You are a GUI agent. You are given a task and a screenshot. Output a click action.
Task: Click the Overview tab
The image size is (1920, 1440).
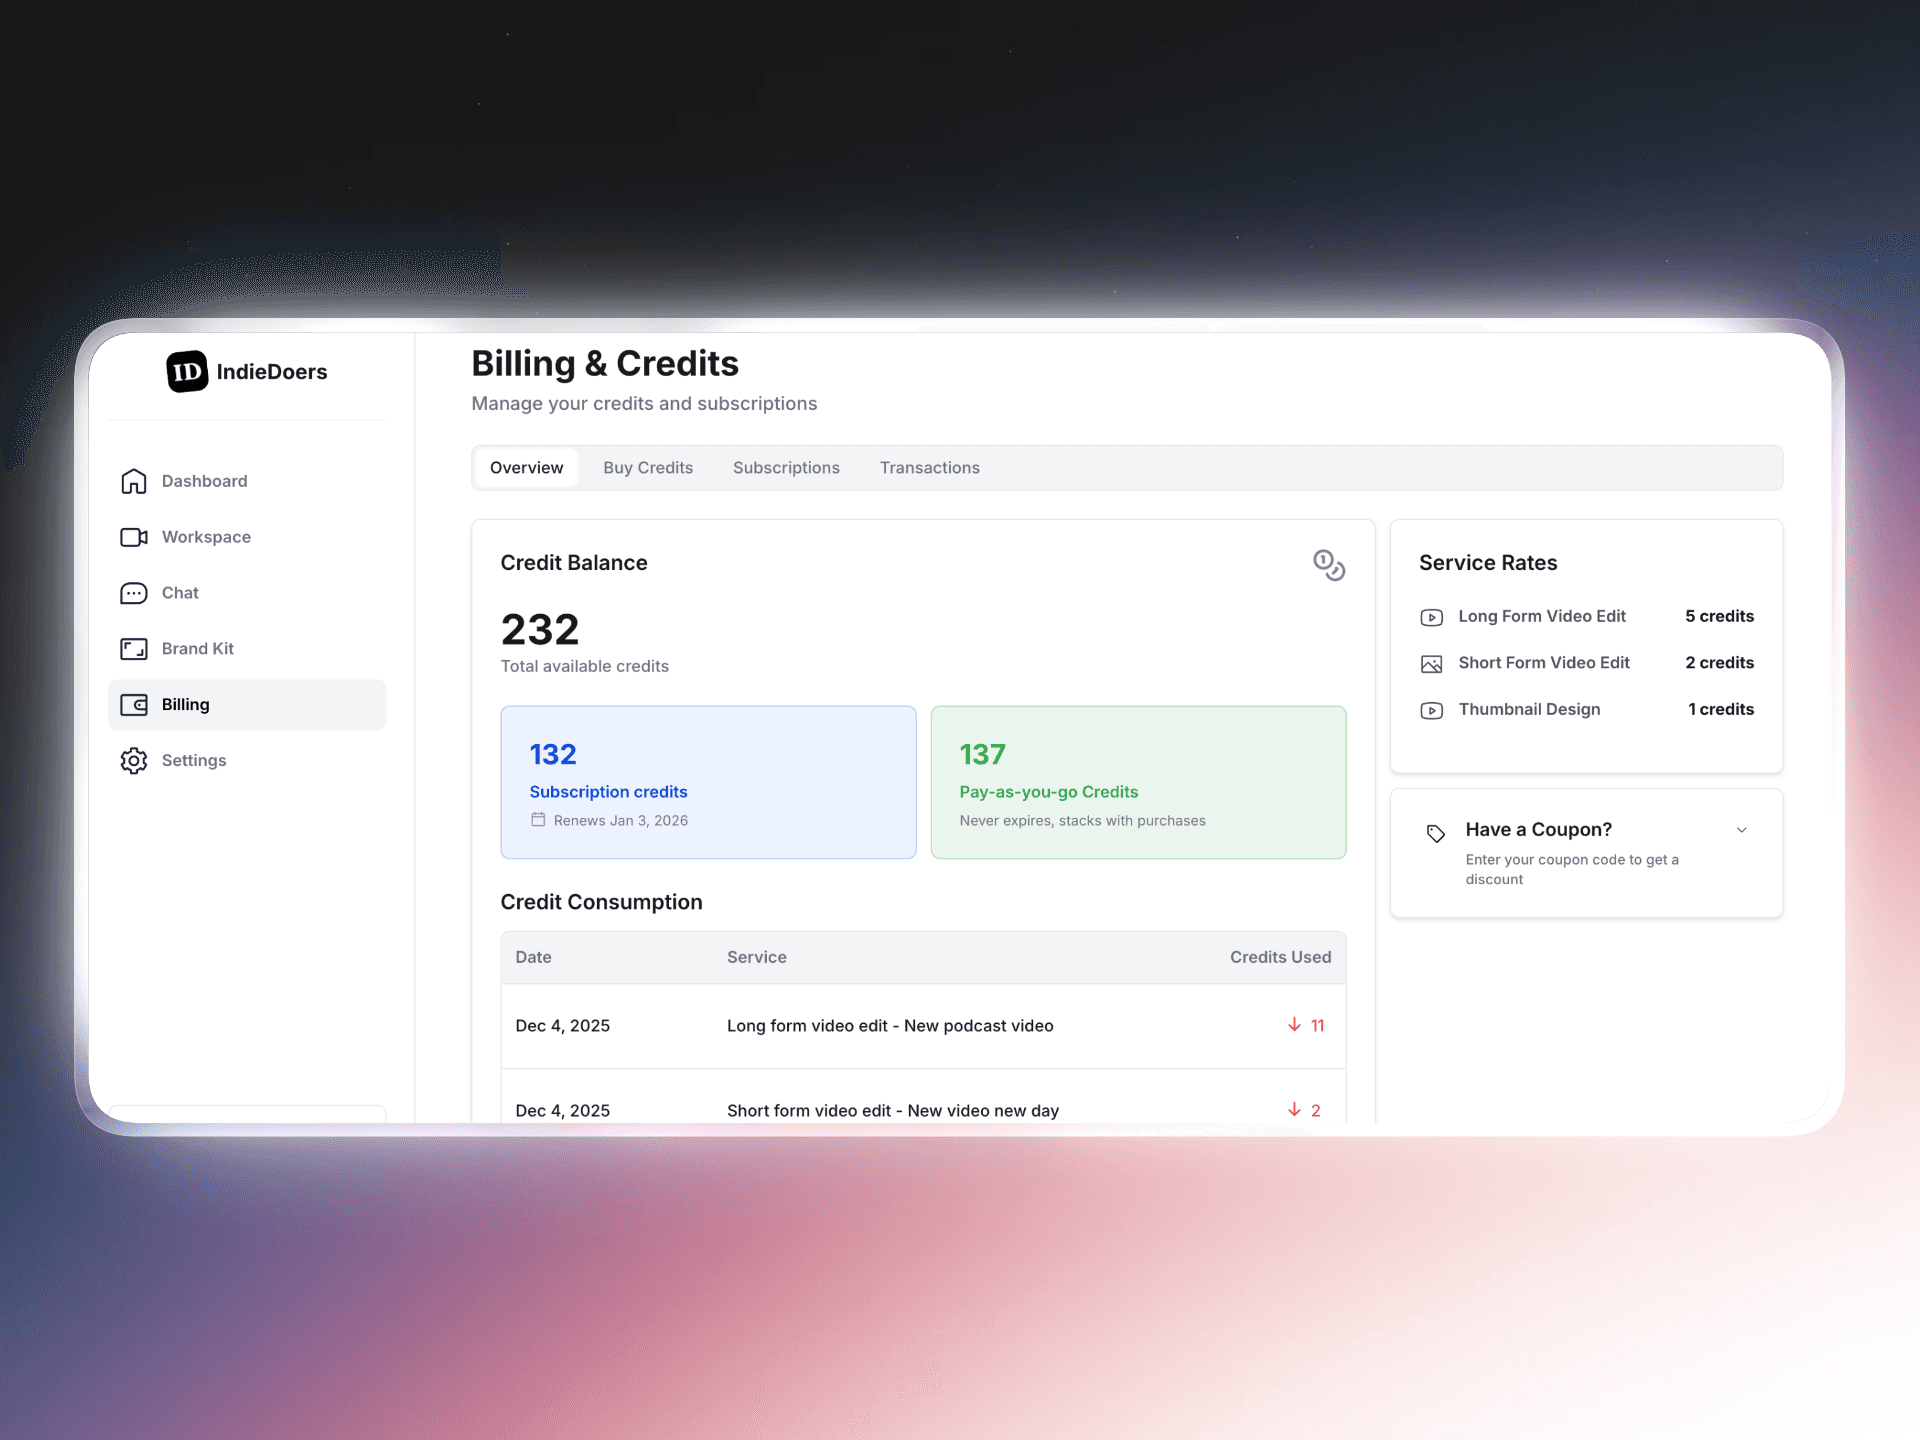526,468
